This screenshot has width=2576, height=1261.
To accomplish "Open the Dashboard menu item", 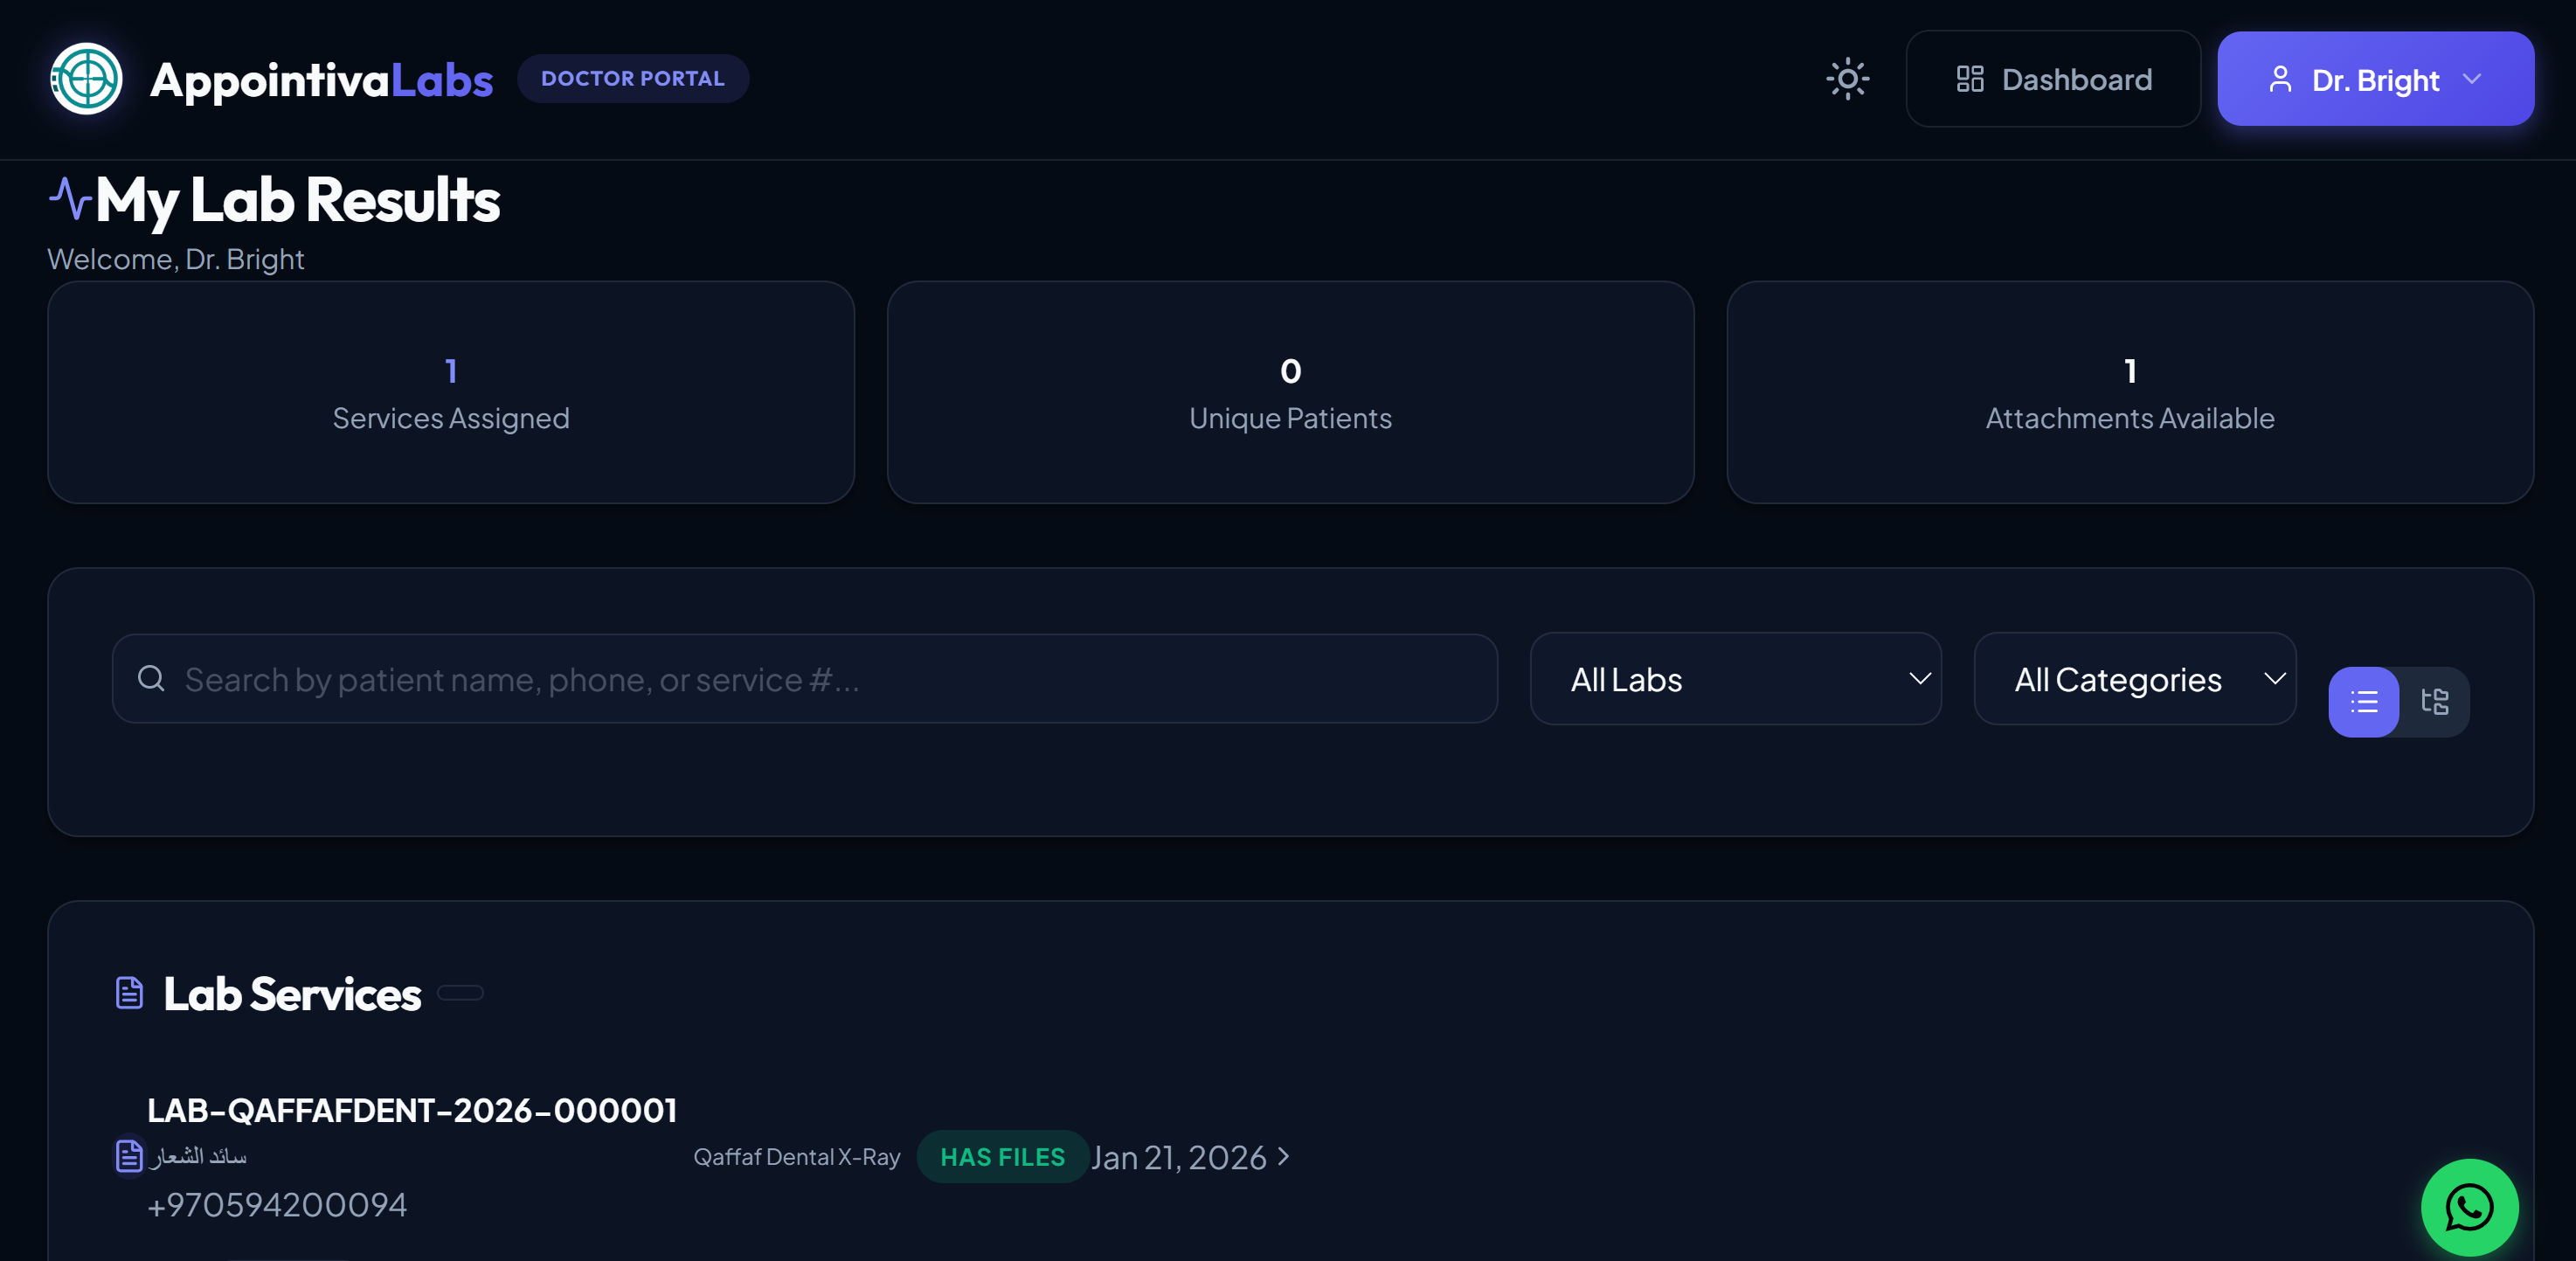I will [x=2052, y=79].
